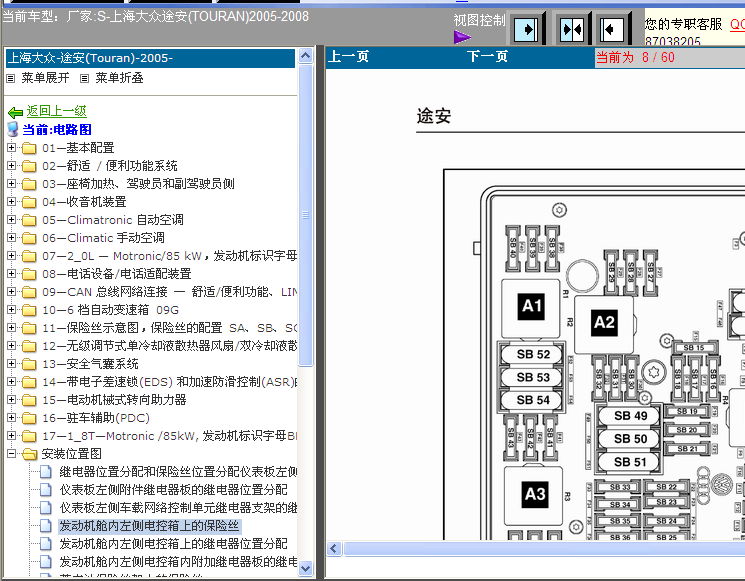Viewport: 745px width, 581px height.
Task: Click the diagram horizontal scrollbar track
Action: (544, 549)
